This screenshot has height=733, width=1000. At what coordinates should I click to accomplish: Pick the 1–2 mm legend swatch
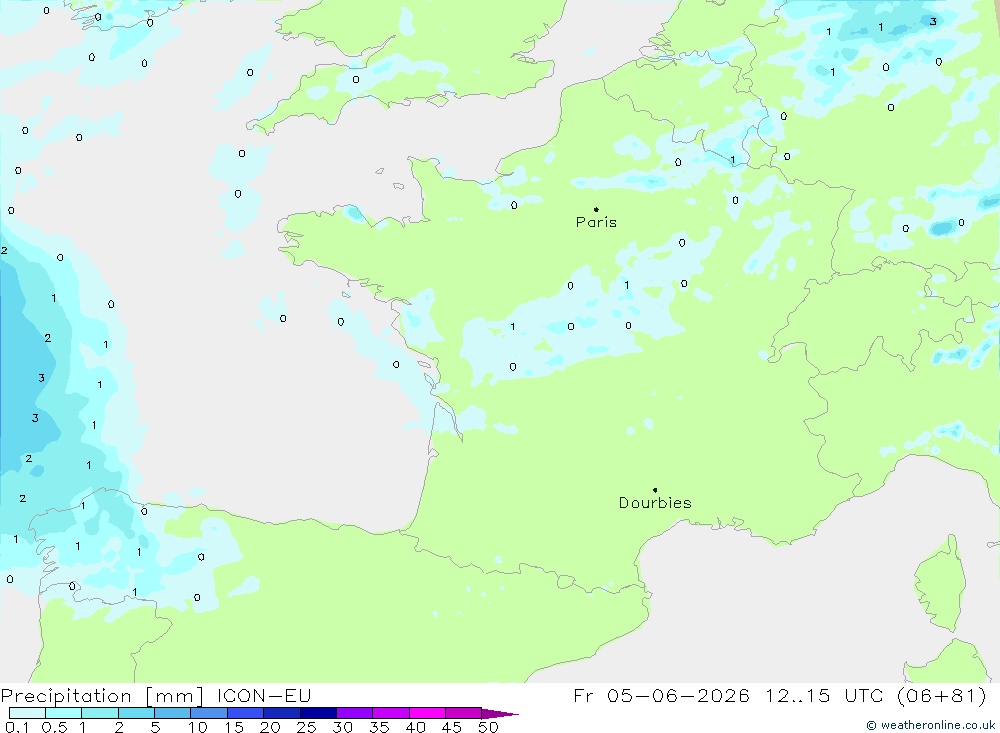(100, 713)
